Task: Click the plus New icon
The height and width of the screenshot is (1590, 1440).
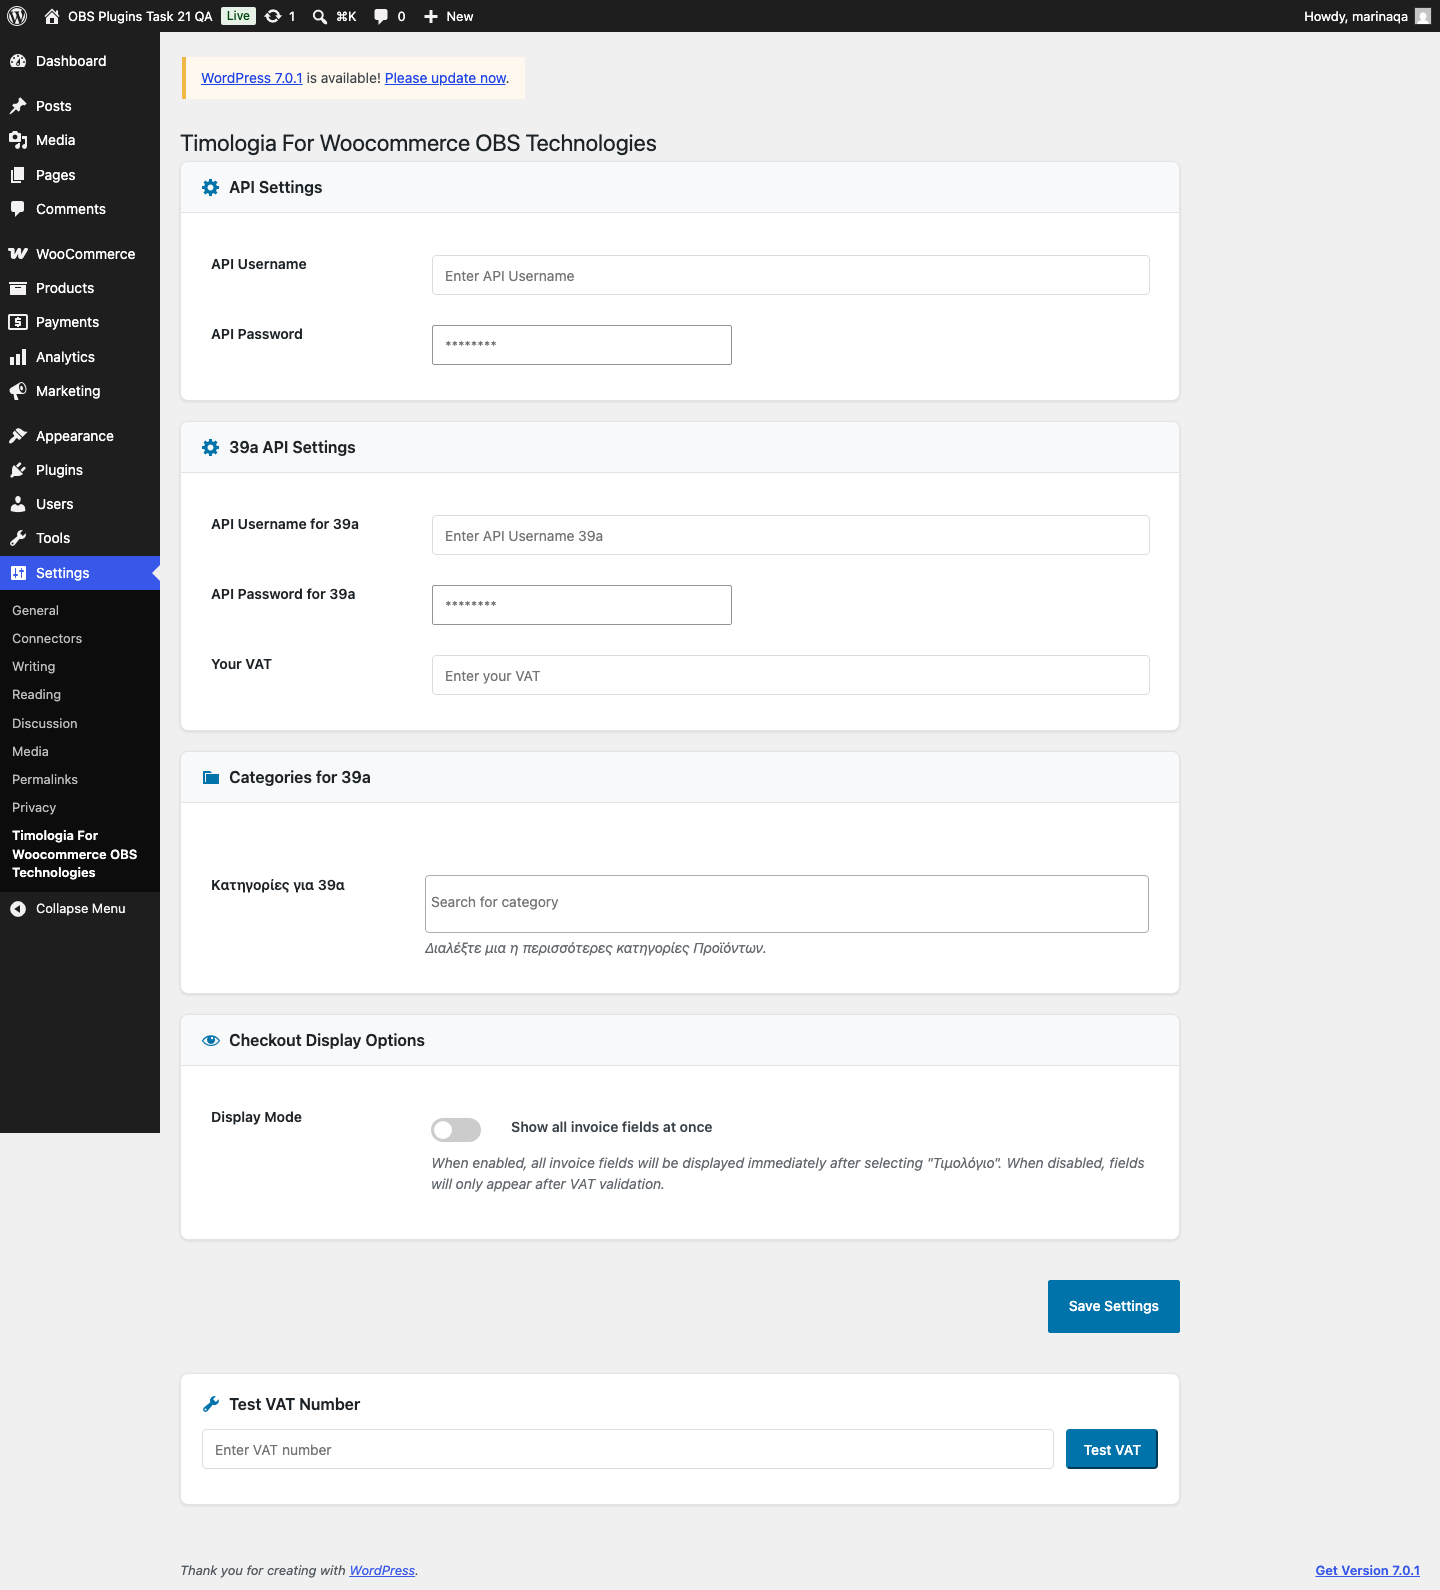Action: [x=431, y=16]
